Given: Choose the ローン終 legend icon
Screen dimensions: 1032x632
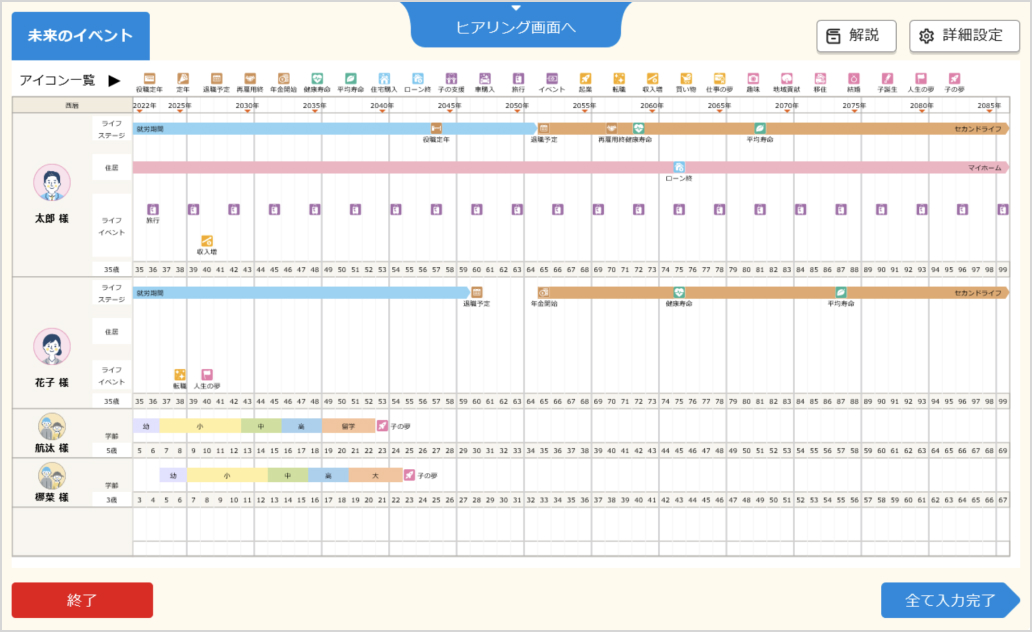Looking at the screenshot, I should click(x=418, y=78).
